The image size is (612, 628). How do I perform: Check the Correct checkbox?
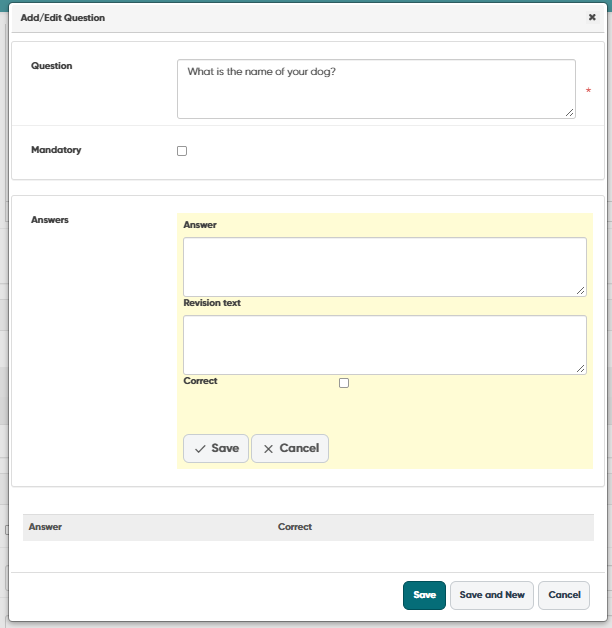point(344,383)
